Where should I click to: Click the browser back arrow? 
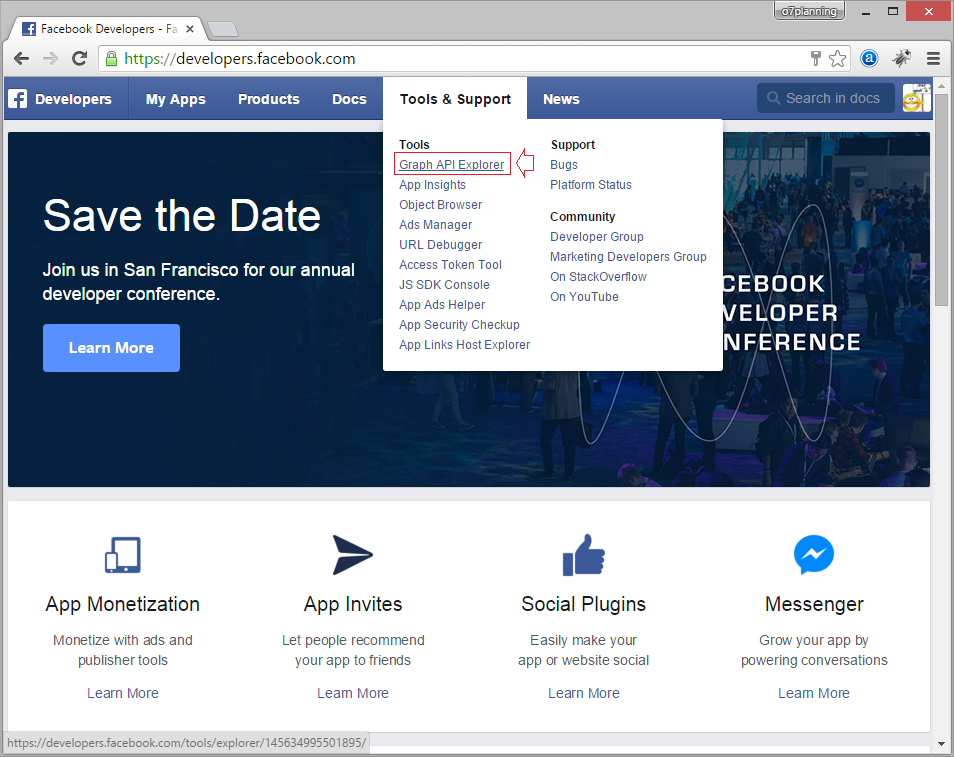[x=21, y=58]
